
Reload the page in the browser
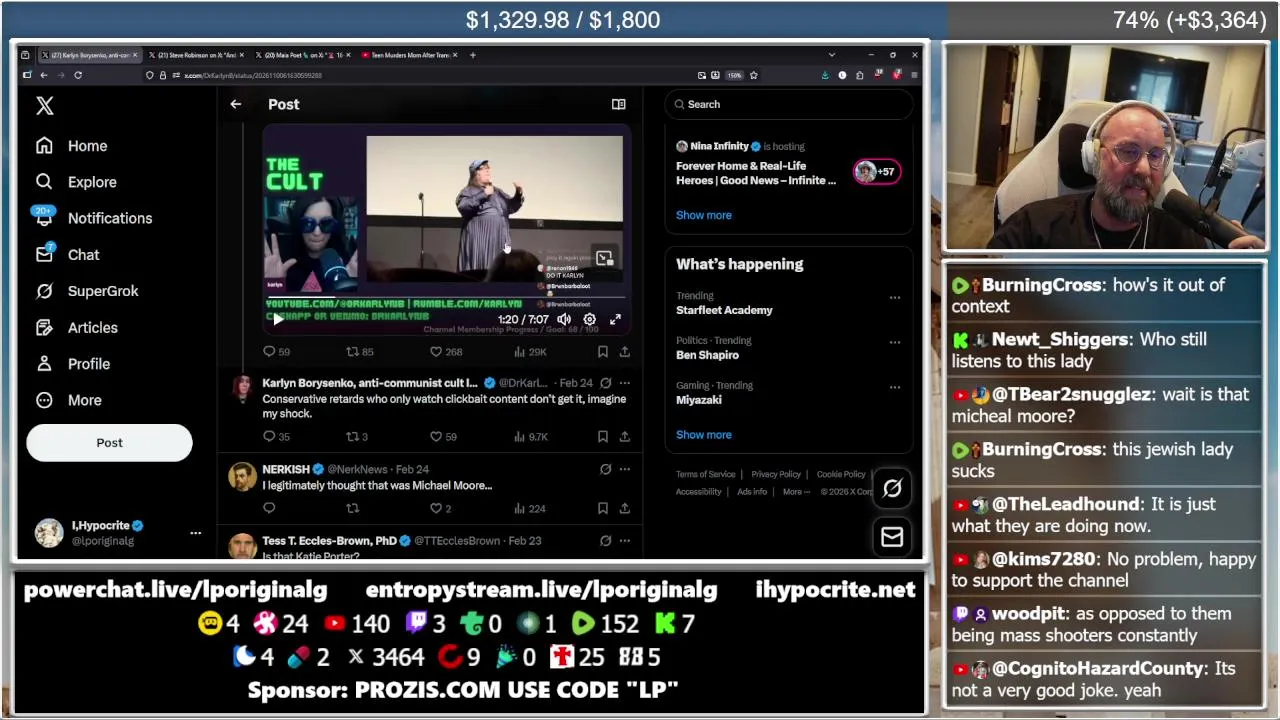(x=78, y=75)
